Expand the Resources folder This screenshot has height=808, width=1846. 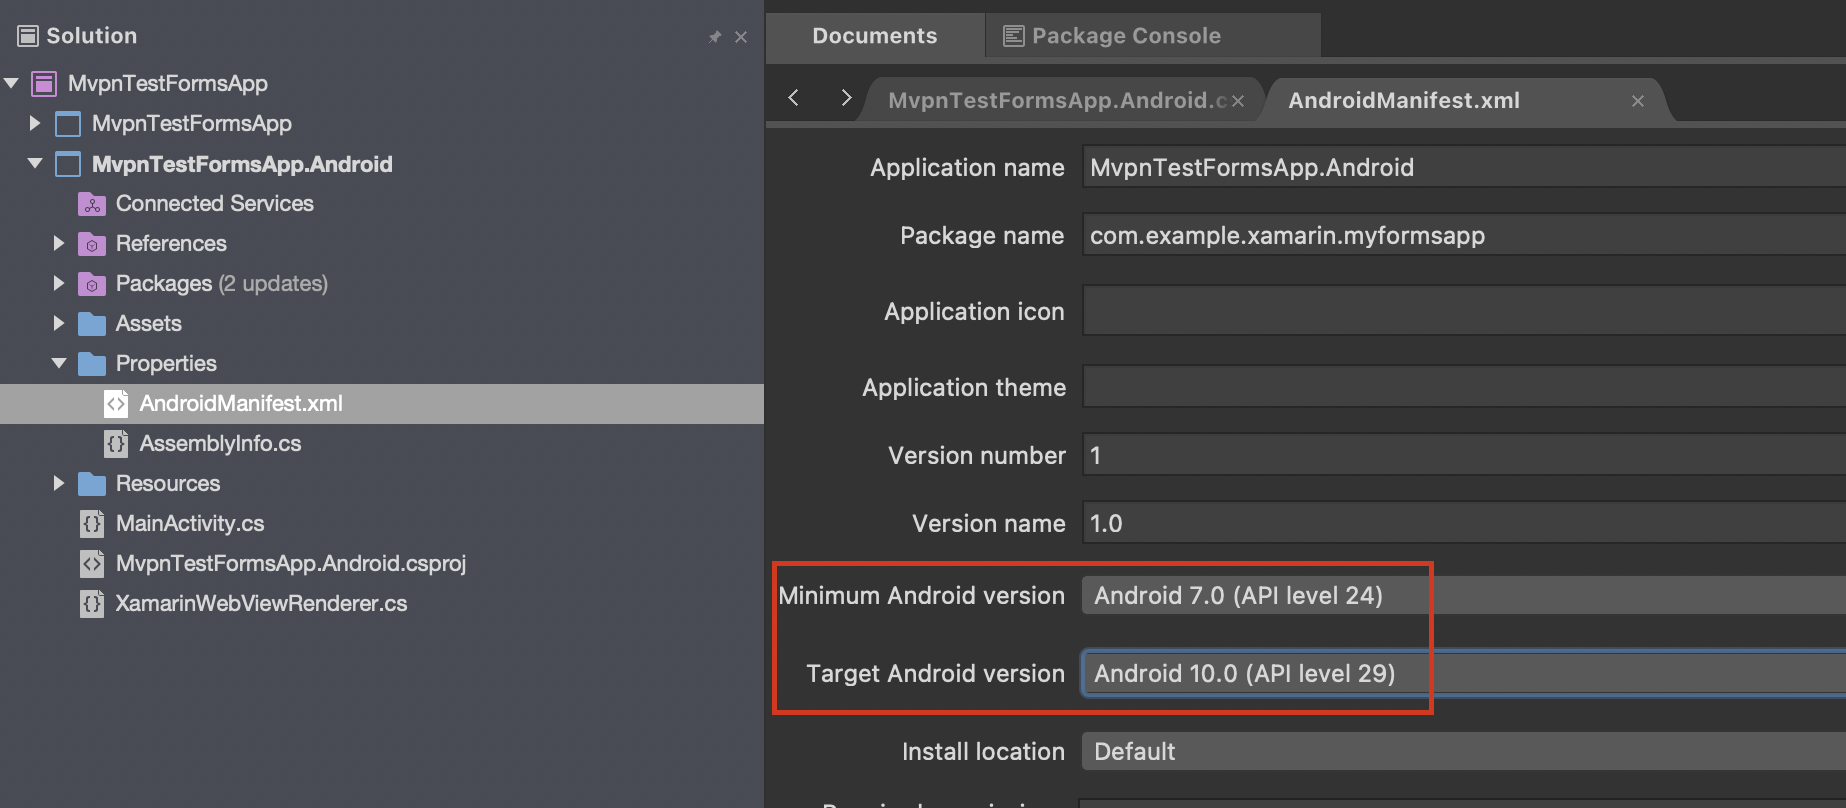(x=59, y=483)
